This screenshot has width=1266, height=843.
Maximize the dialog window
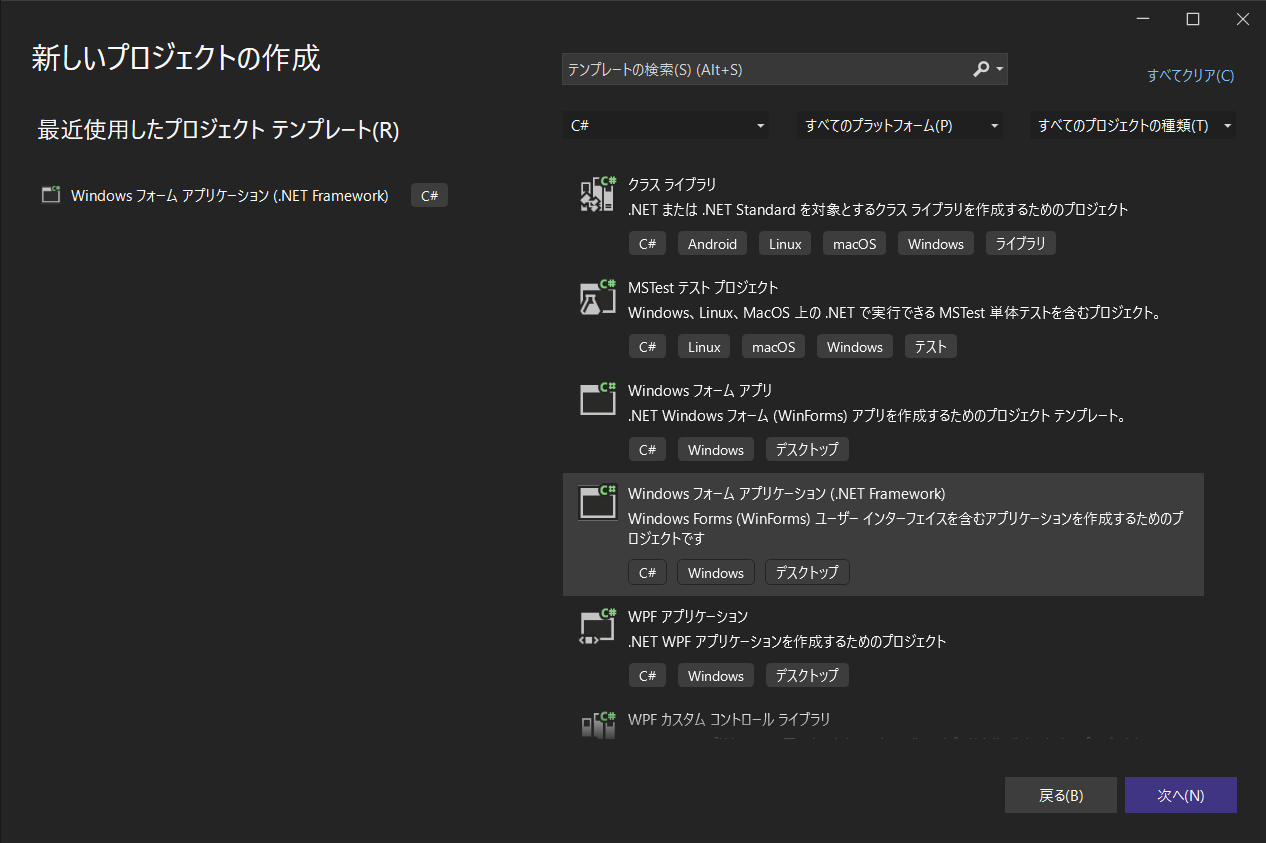pyautogui.click(x=1193, y=19)
